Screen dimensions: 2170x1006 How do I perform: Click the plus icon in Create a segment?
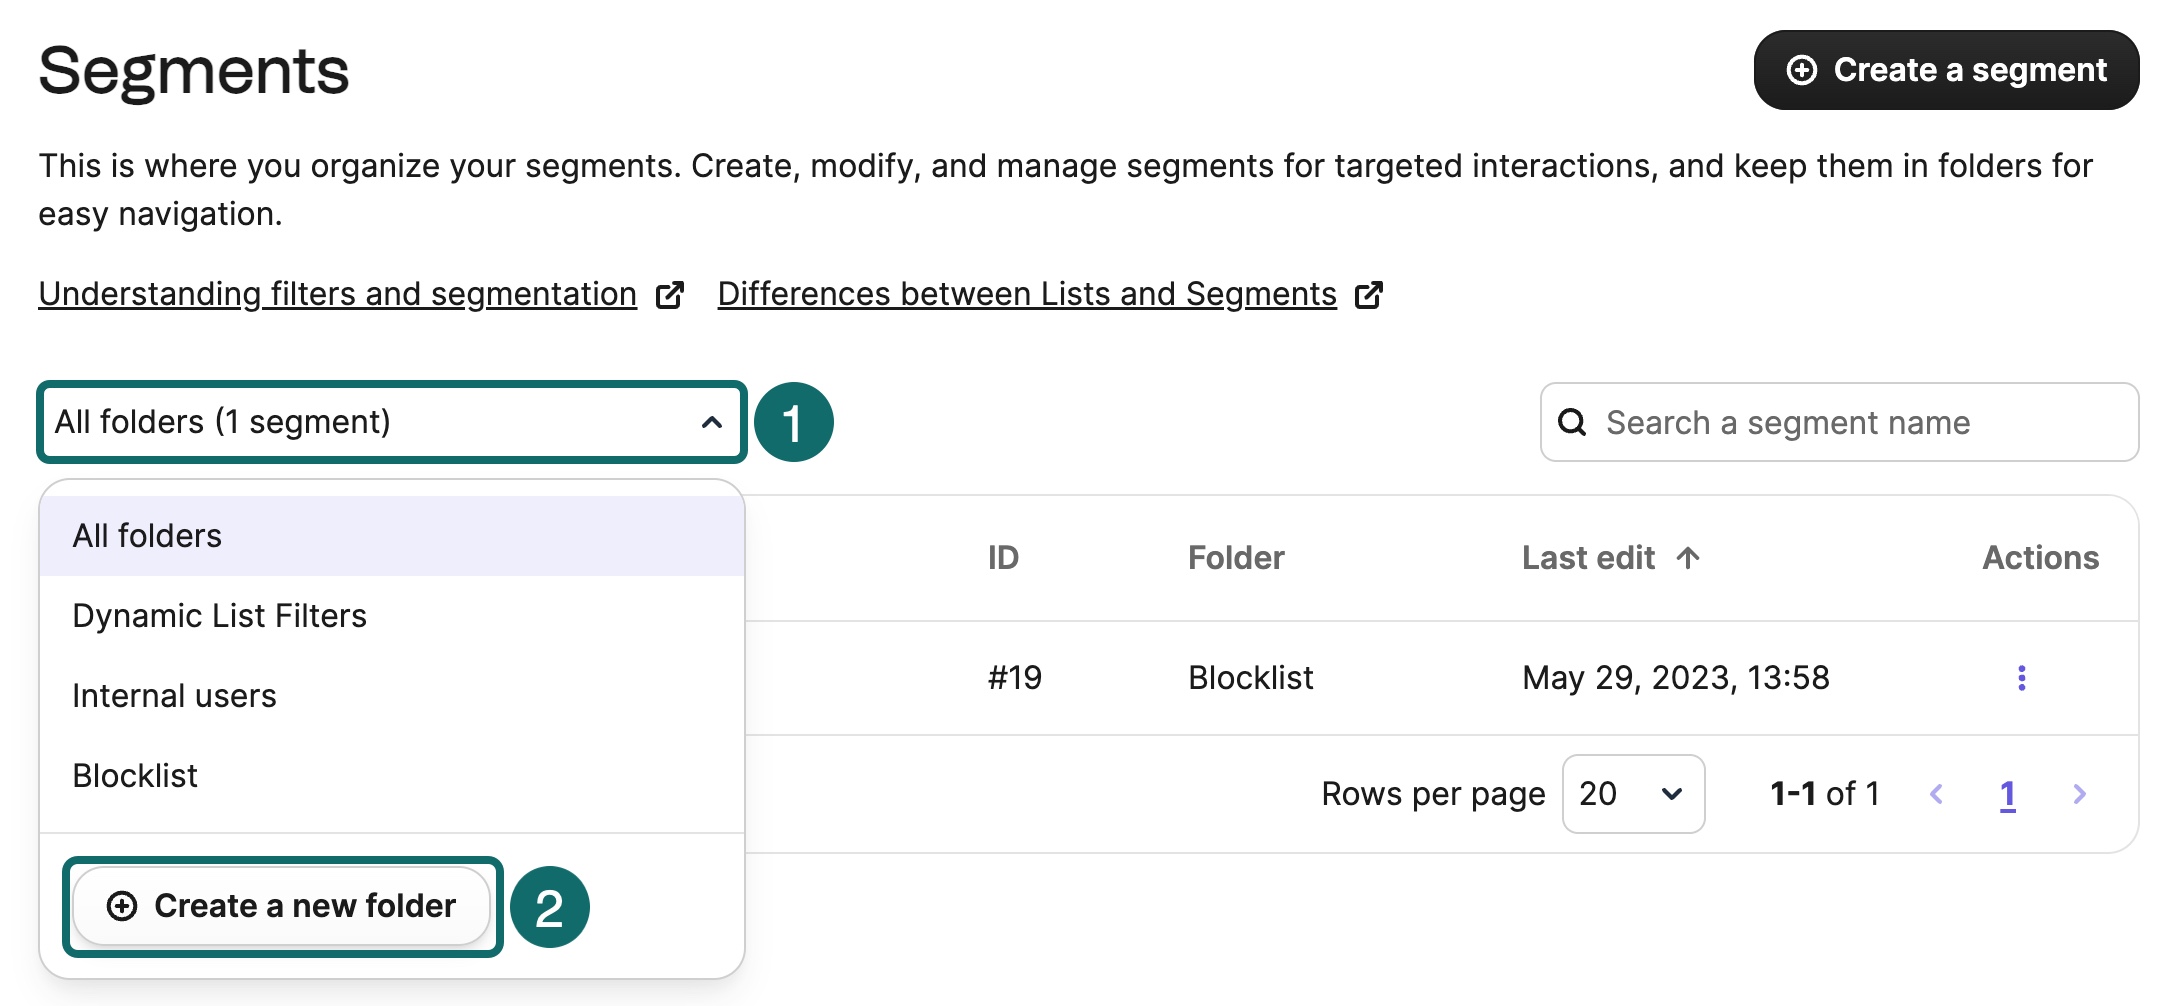pyautogui.click(x=1801, y=70)
